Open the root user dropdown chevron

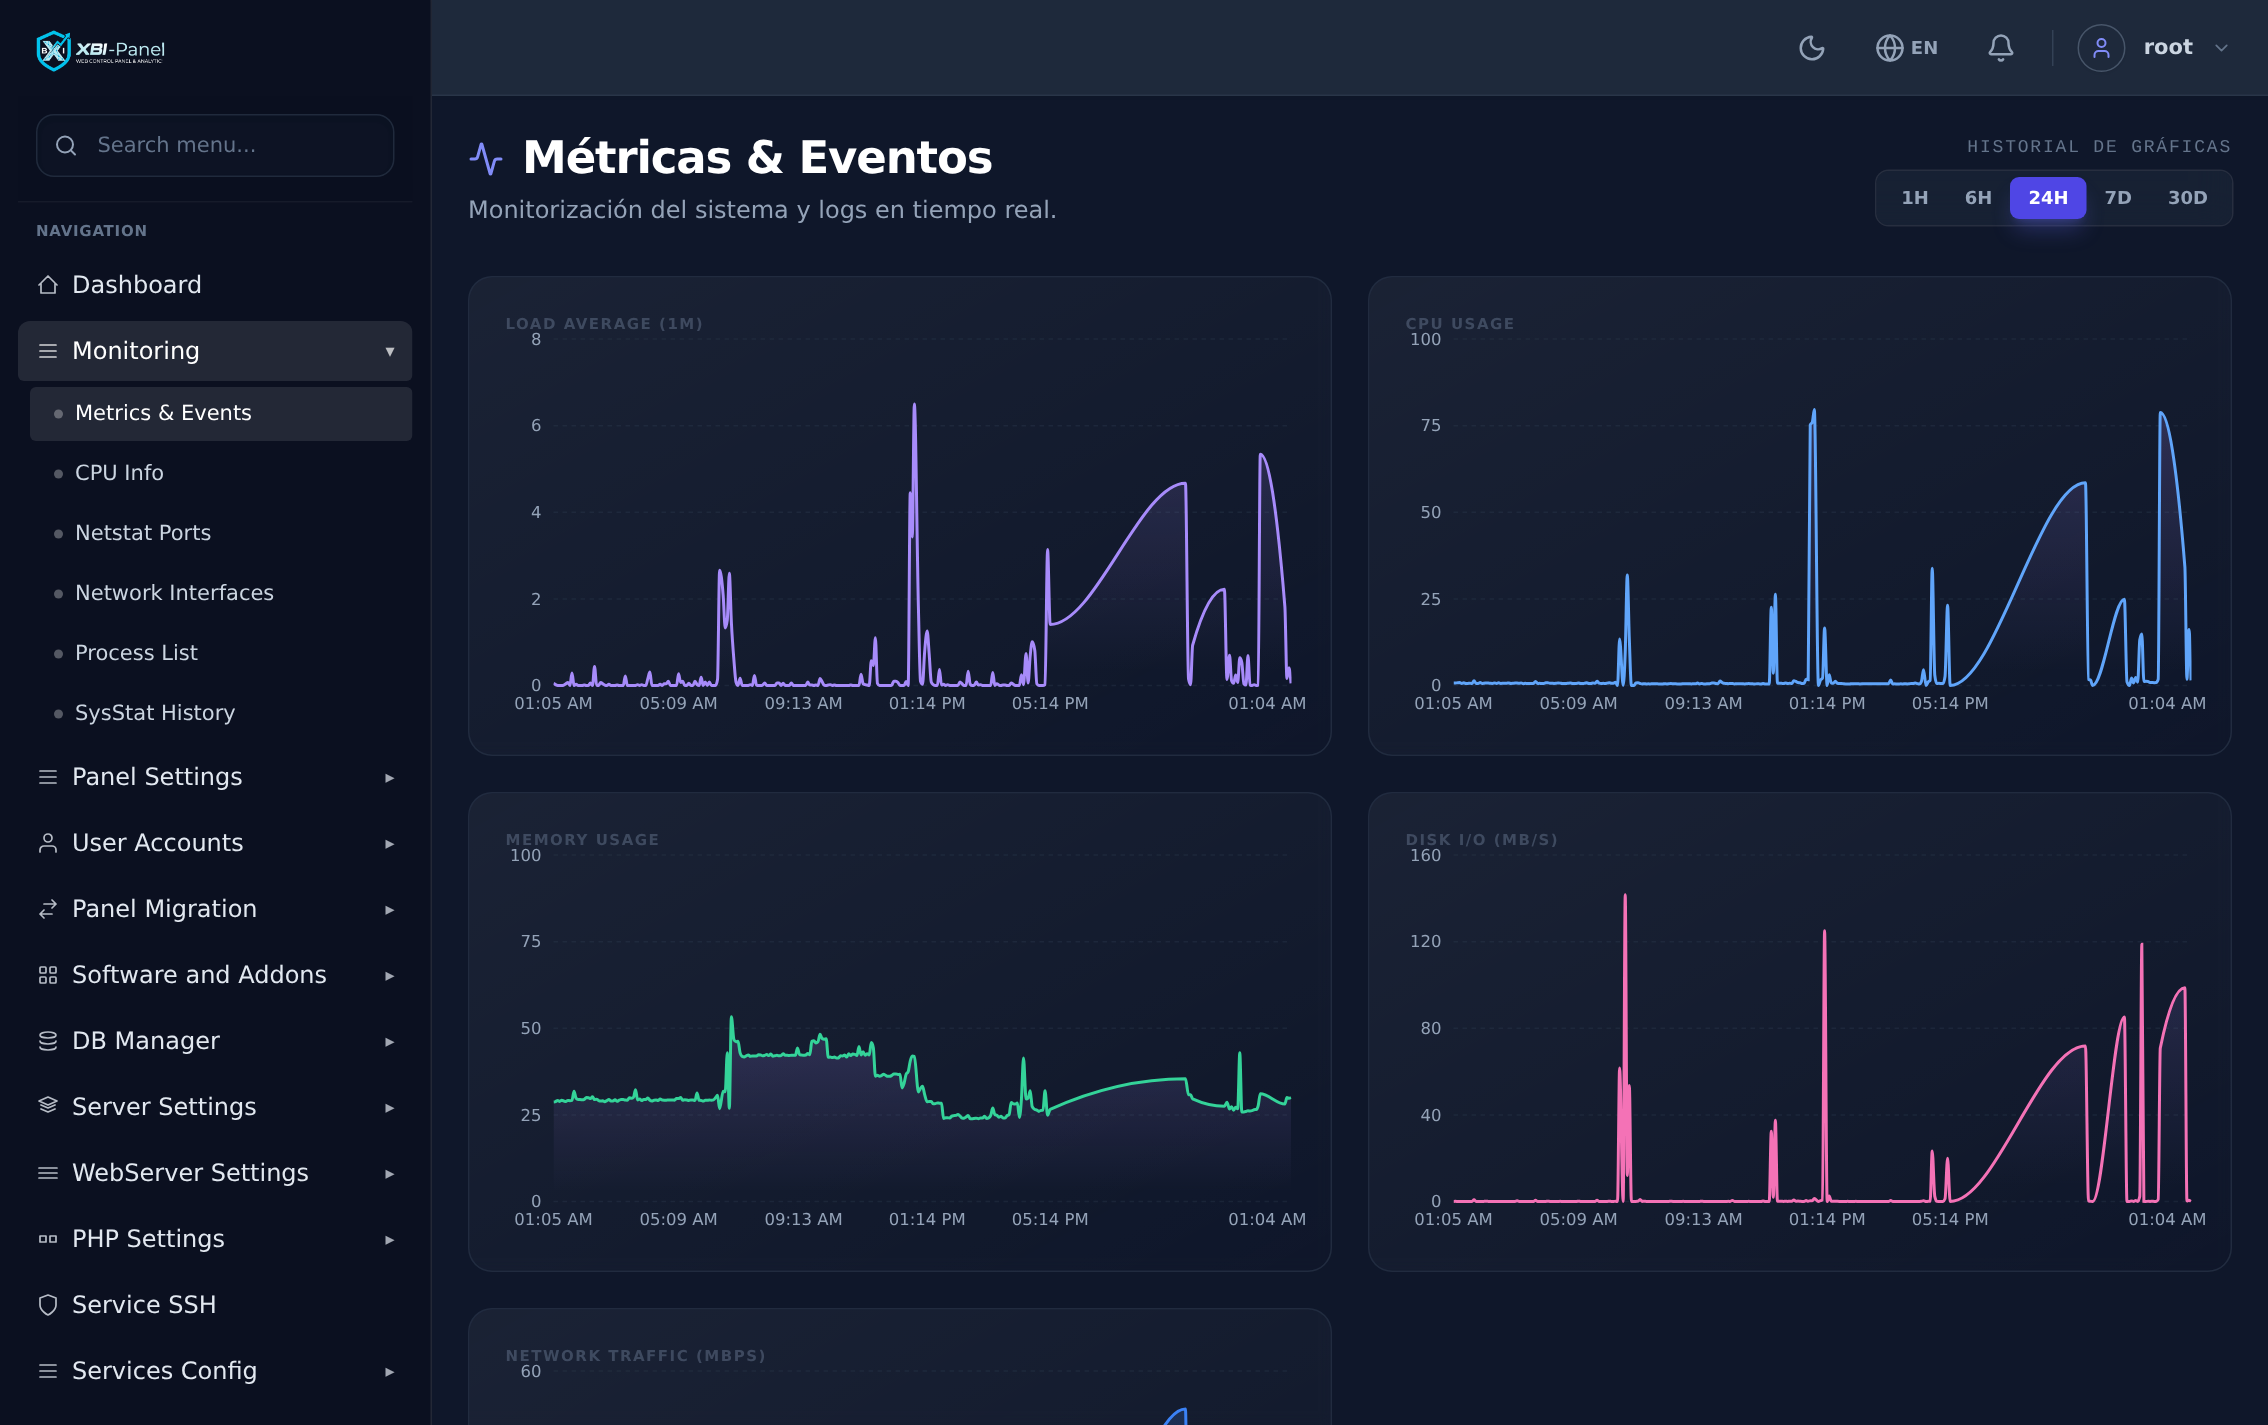point(2221,48)
